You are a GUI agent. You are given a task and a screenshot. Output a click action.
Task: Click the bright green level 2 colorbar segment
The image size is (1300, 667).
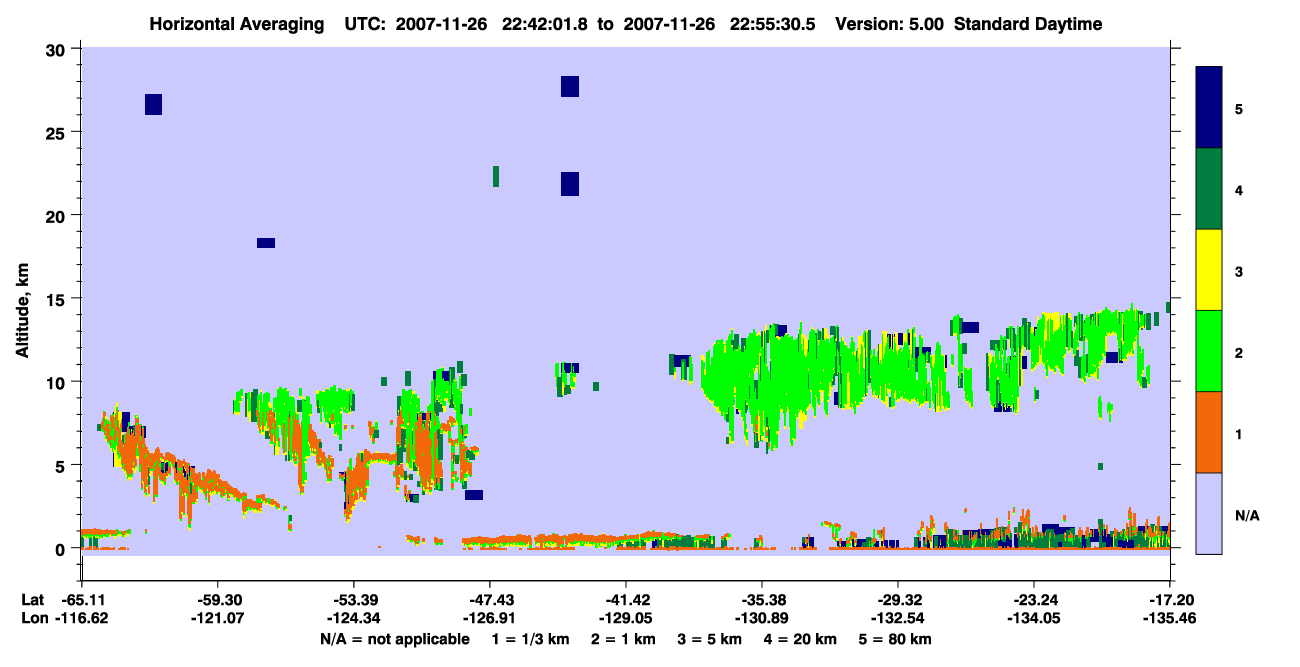[x=1209, y=351]
